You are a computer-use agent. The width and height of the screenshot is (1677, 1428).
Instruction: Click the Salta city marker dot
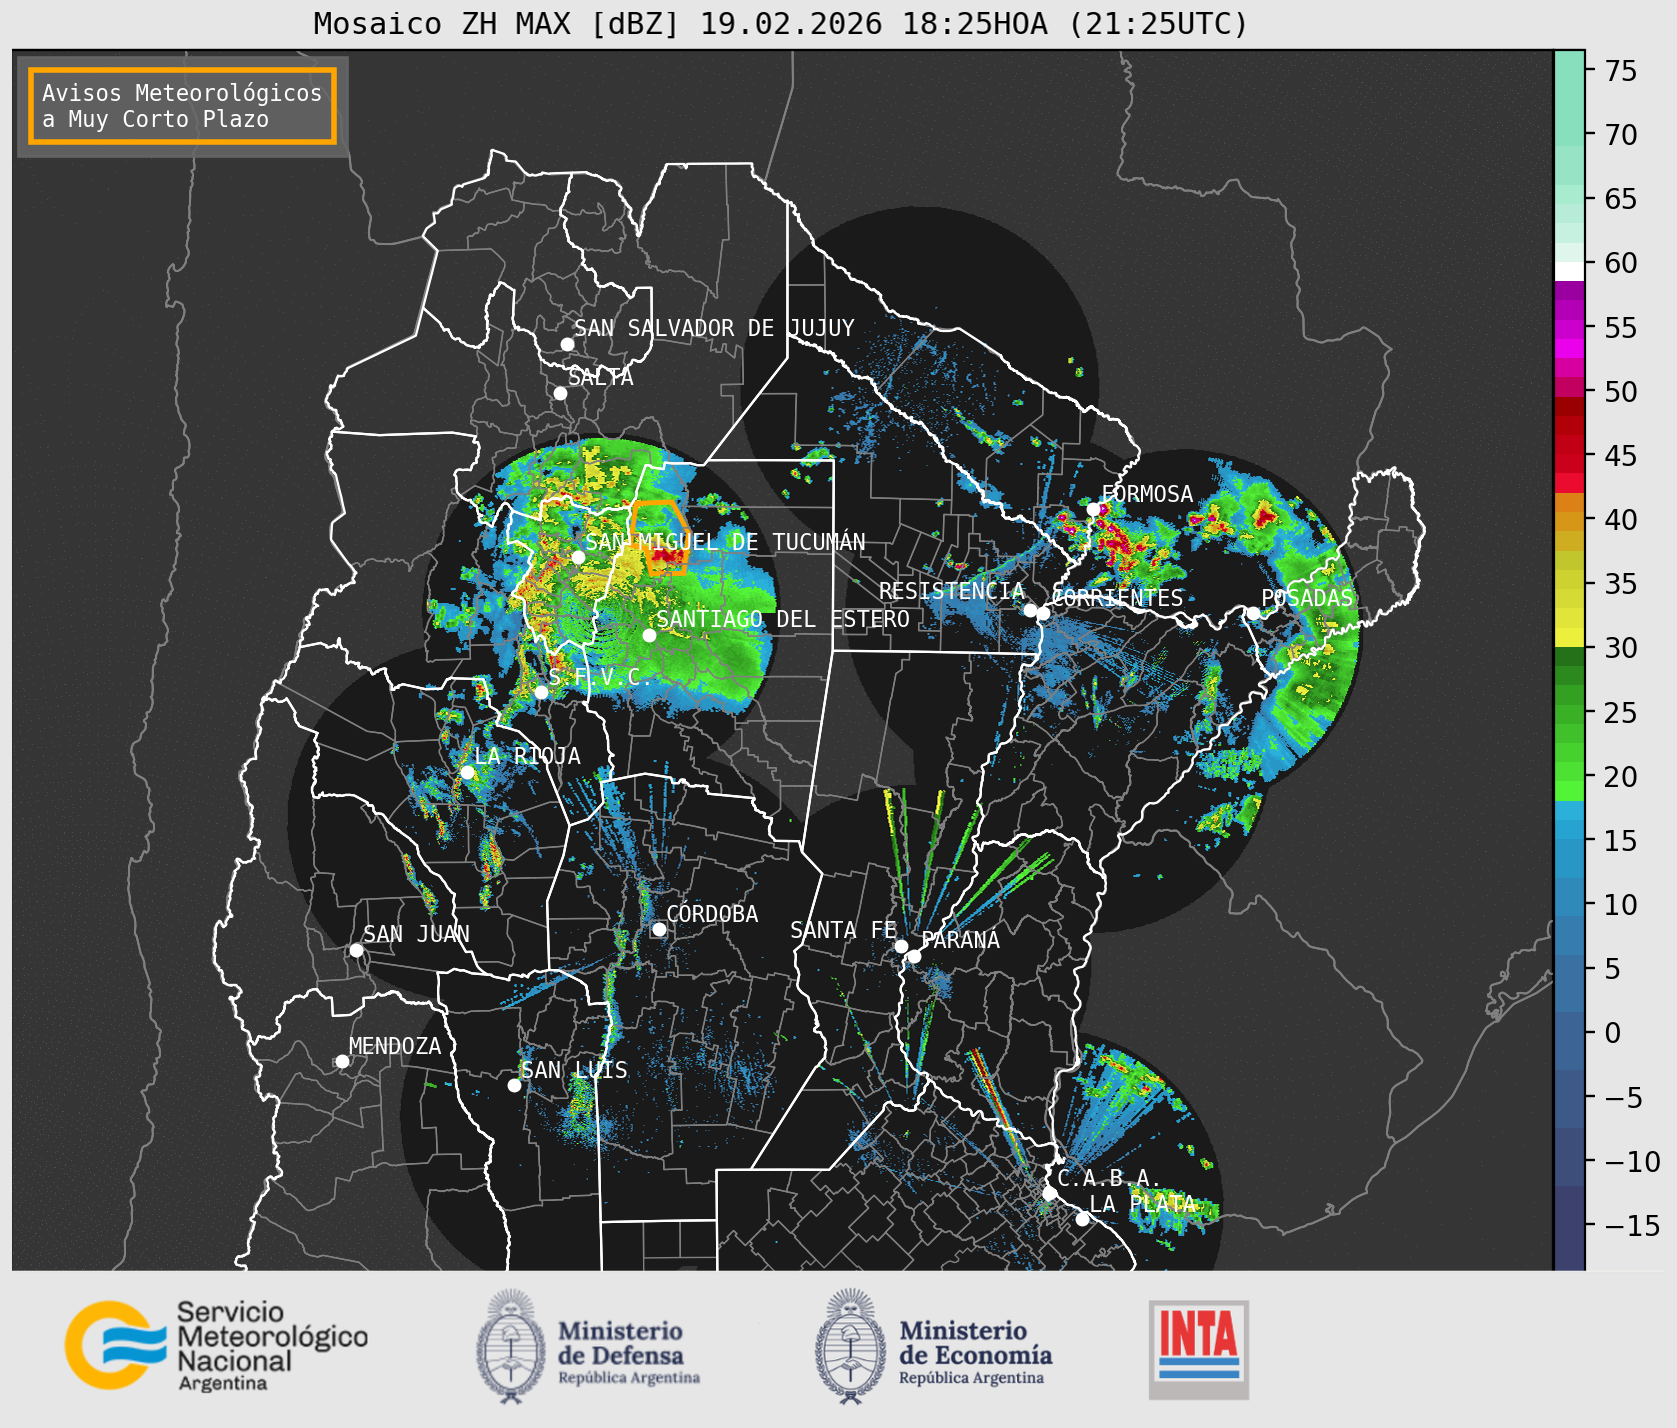pyautogui.click(x=561, y=393)
